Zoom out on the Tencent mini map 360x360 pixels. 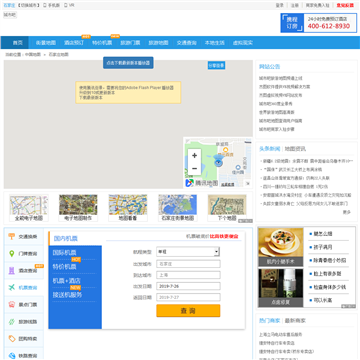coord(194,168)
